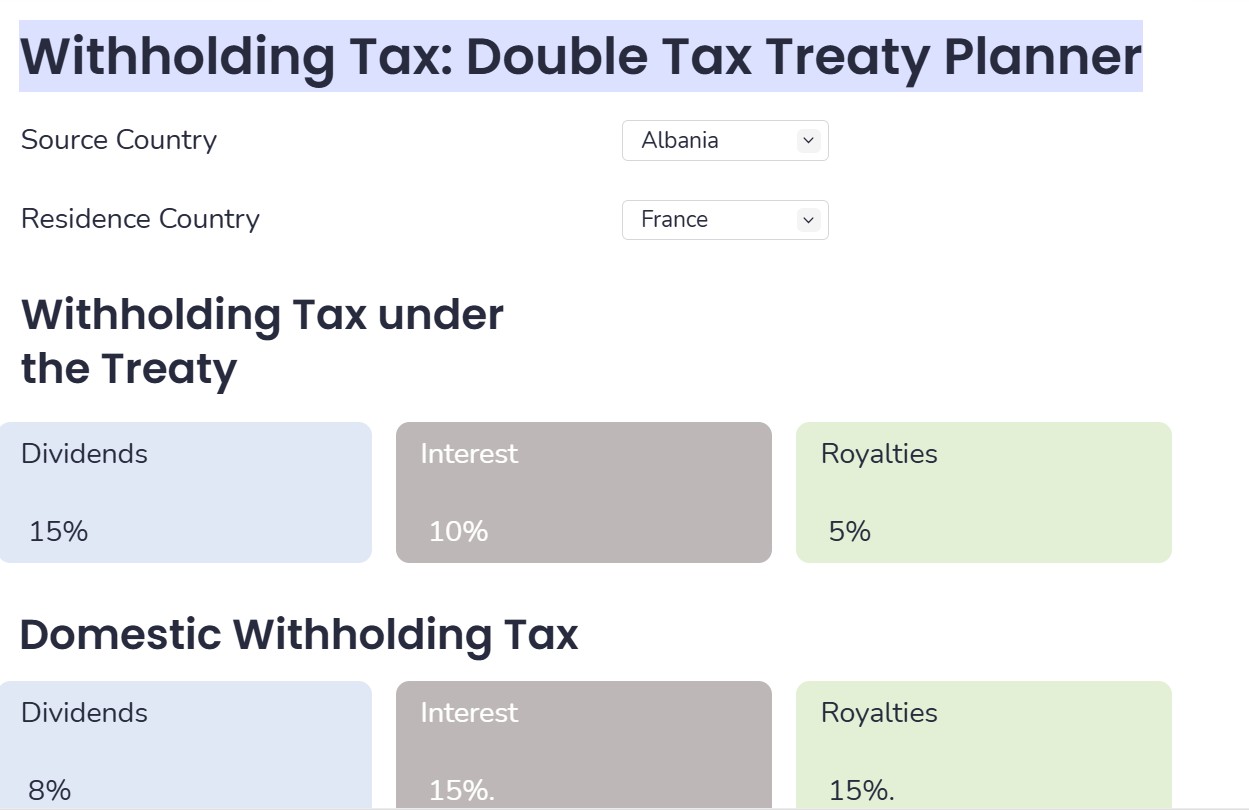Screen dimensions: 1249x810
Task: Click the Residence Country label
Action: click(140, 219)
